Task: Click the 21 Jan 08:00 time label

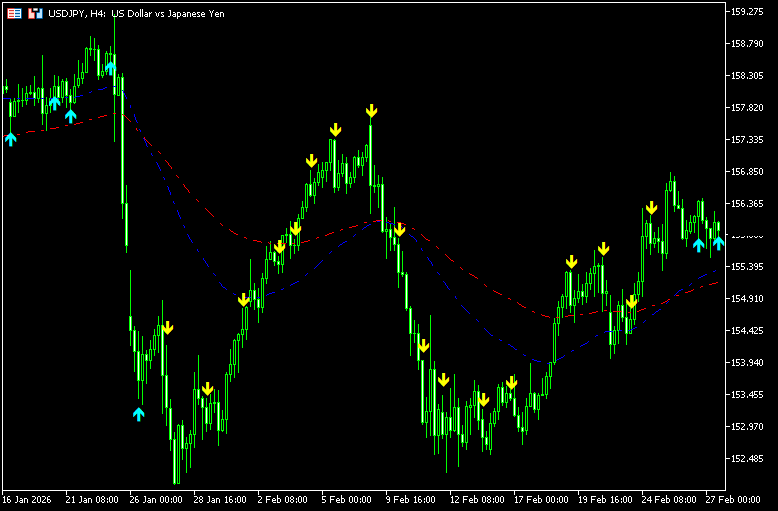Action: pos(92,498)
